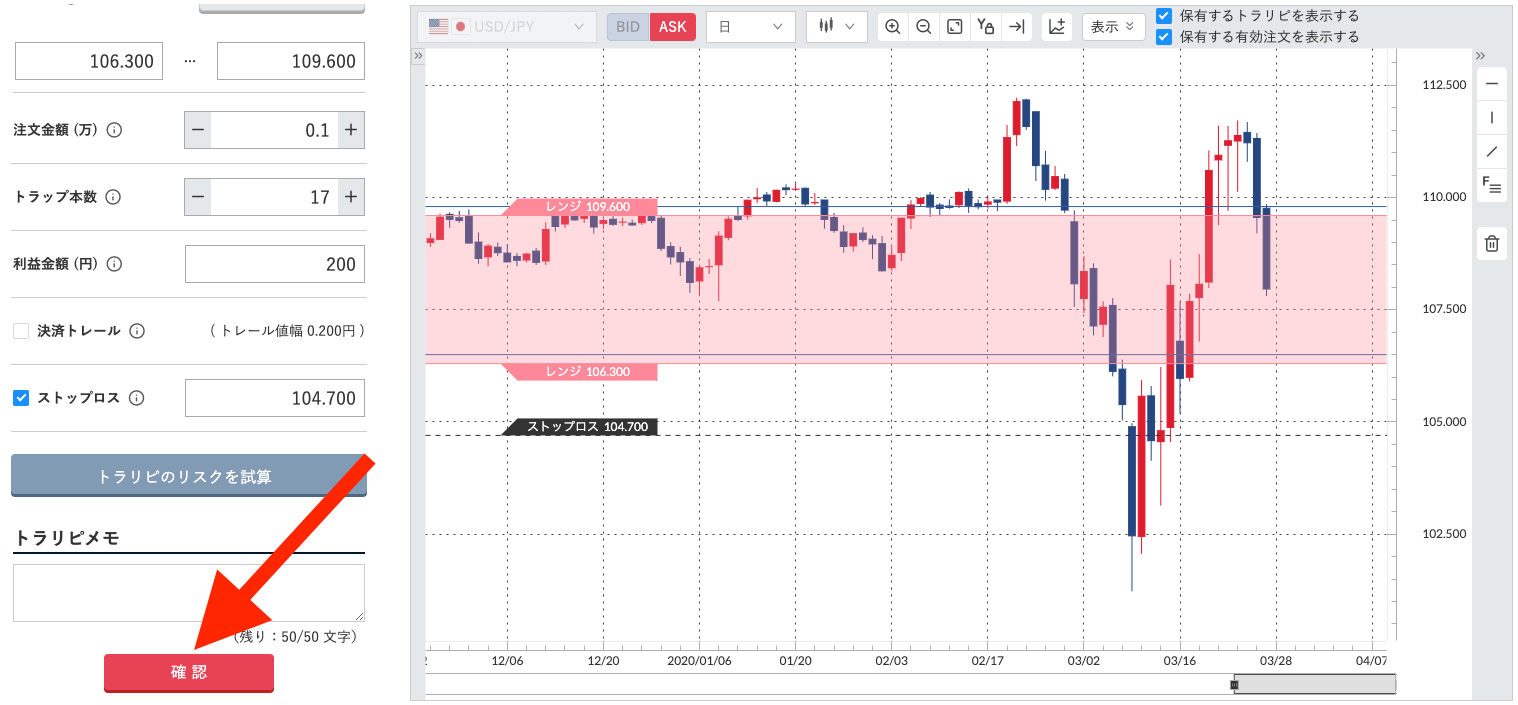Expand the 表示 display options menu

click(1113, 27)
